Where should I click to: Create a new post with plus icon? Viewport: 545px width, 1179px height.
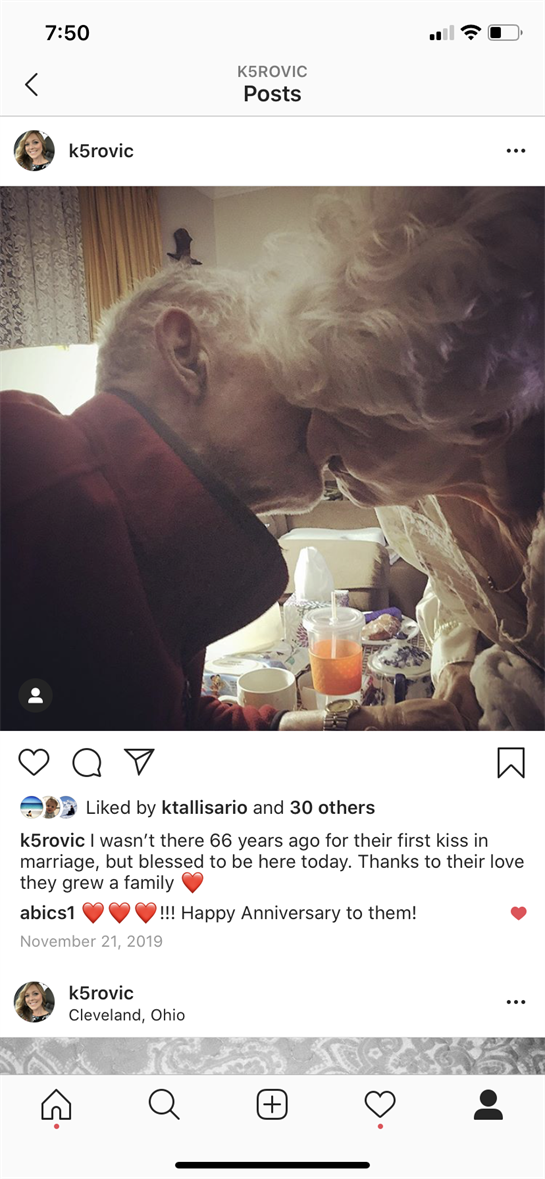point(272,1105)
